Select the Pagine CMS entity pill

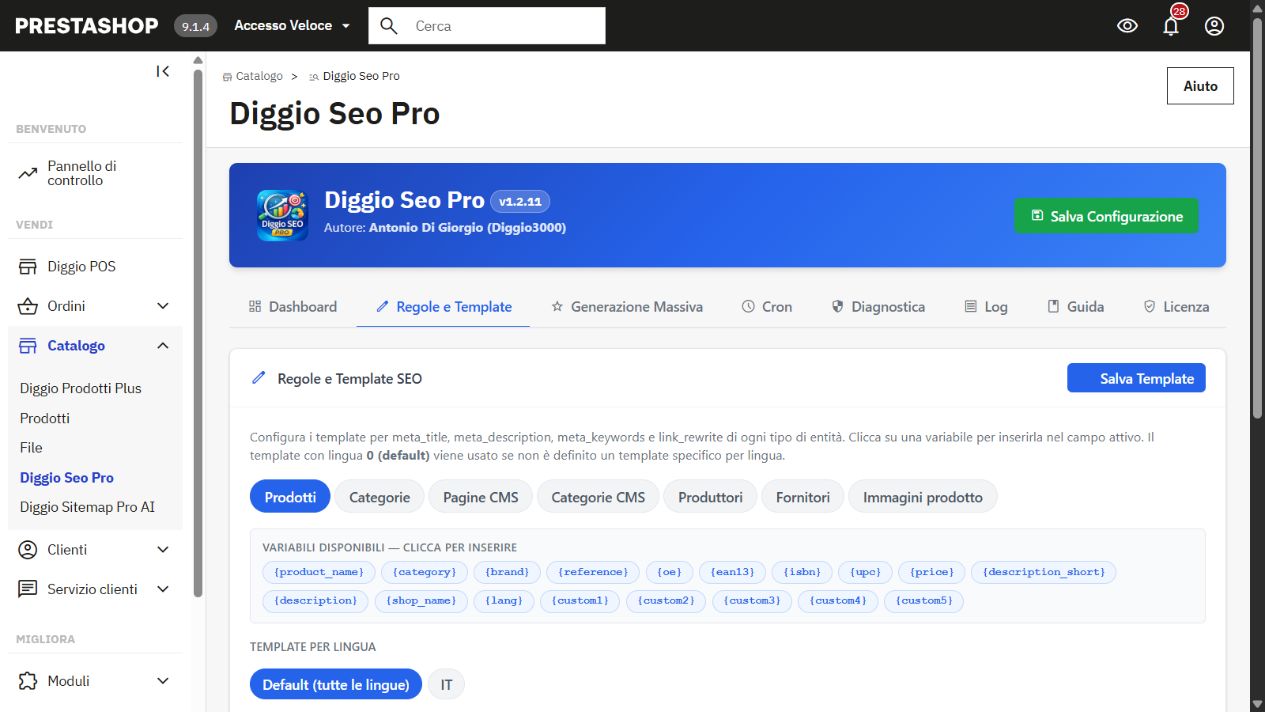tap(481, 497)
